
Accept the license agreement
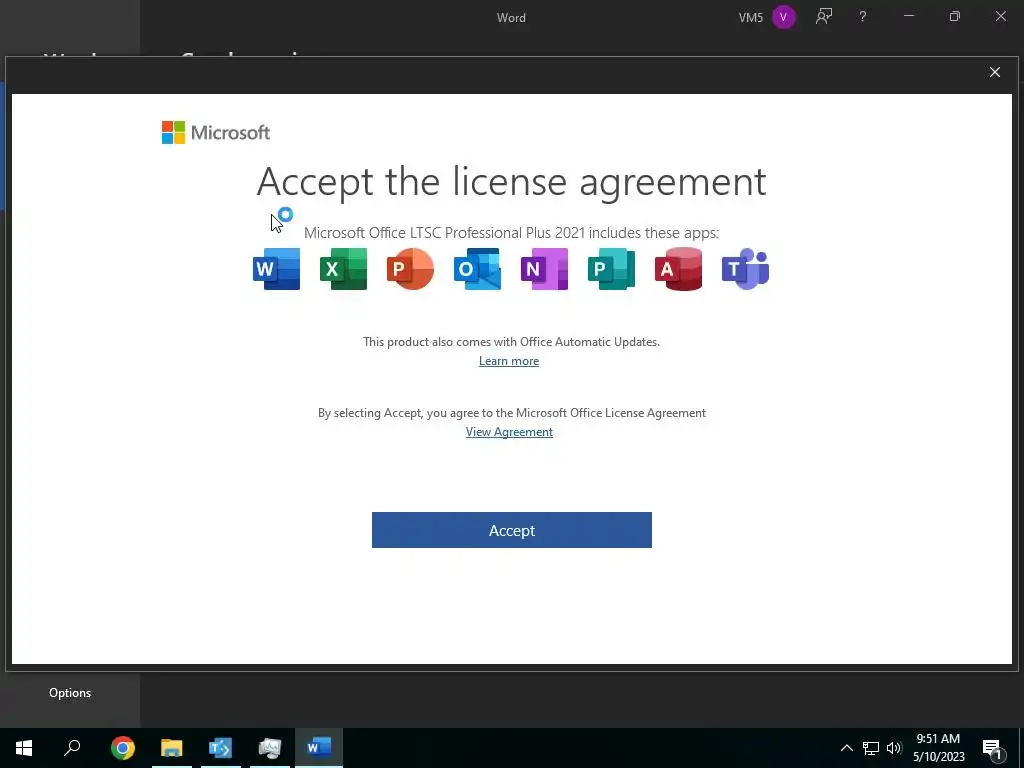point(511,530)
